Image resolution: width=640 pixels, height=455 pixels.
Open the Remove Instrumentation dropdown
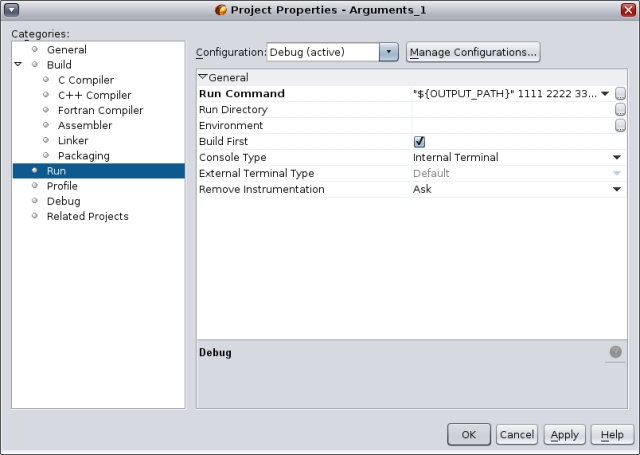(617, 190)
